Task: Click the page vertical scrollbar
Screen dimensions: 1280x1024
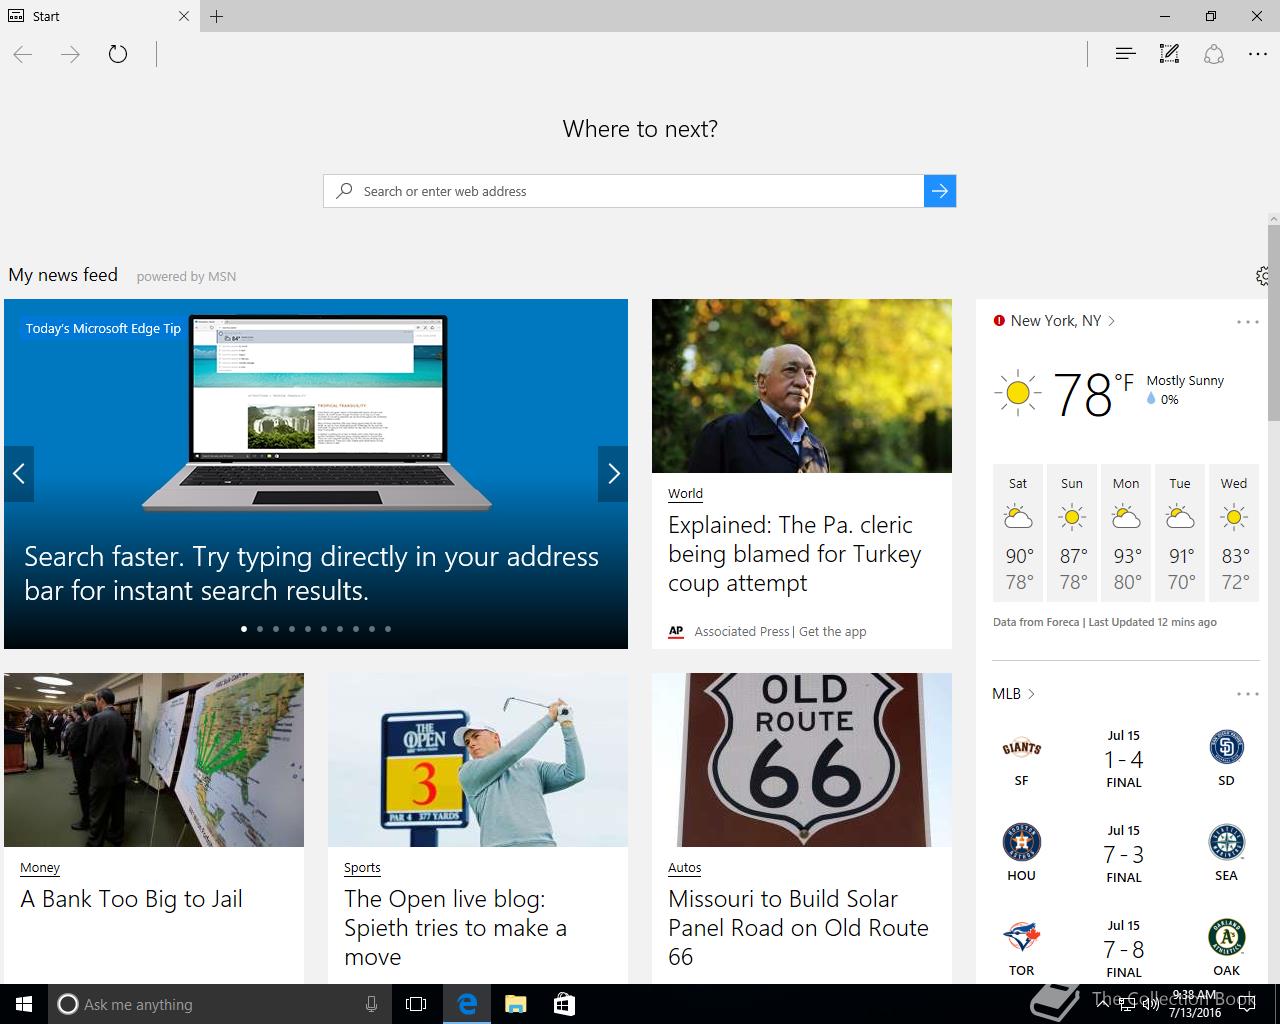Action: [1273, 324]
